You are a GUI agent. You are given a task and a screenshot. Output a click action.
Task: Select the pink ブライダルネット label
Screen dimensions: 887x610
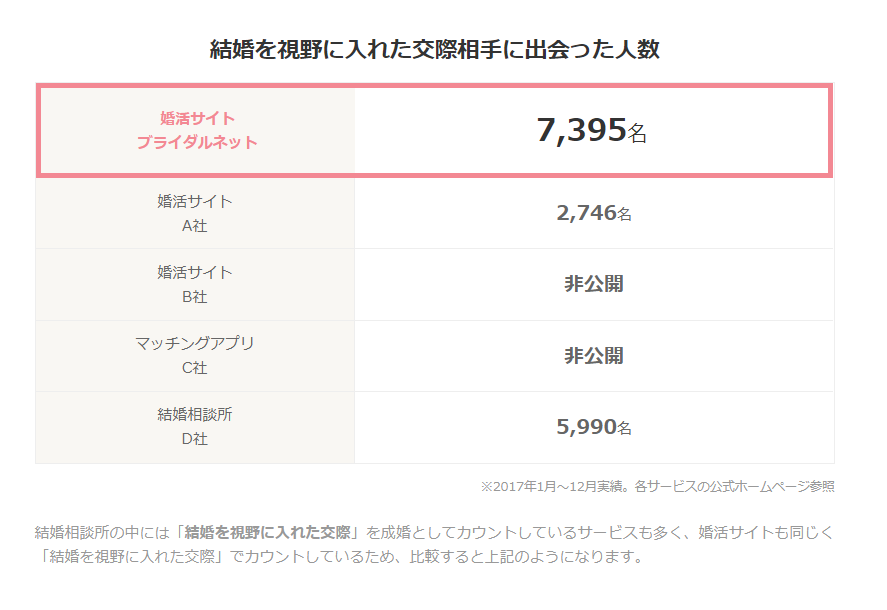pos(197,142)
